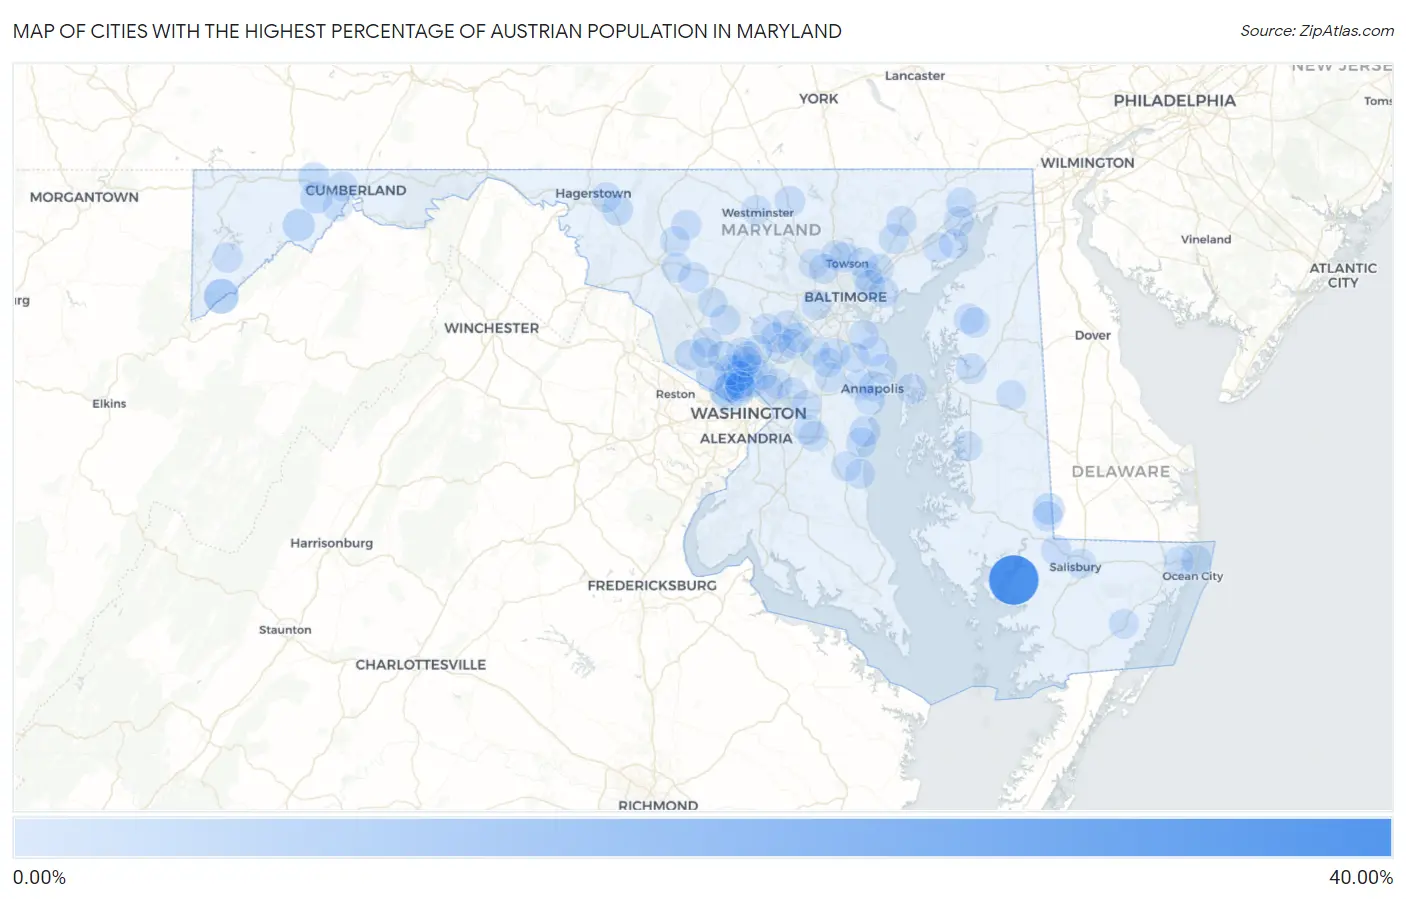1406x899 pixels.
Task: Click the 'CHARLOTTESVILLE' map label
Action: pos(421,665)
